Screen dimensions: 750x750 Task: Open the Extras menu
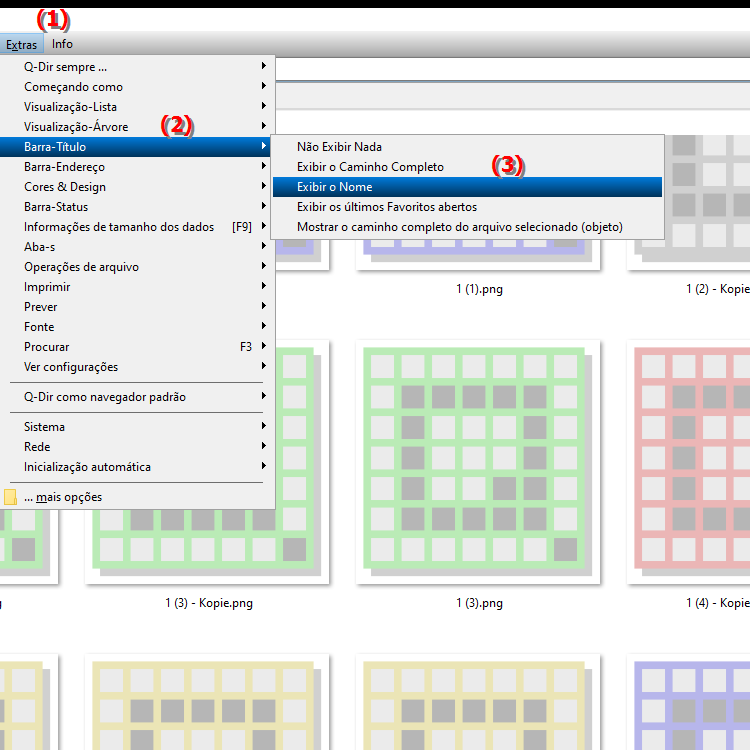[22, 44]
